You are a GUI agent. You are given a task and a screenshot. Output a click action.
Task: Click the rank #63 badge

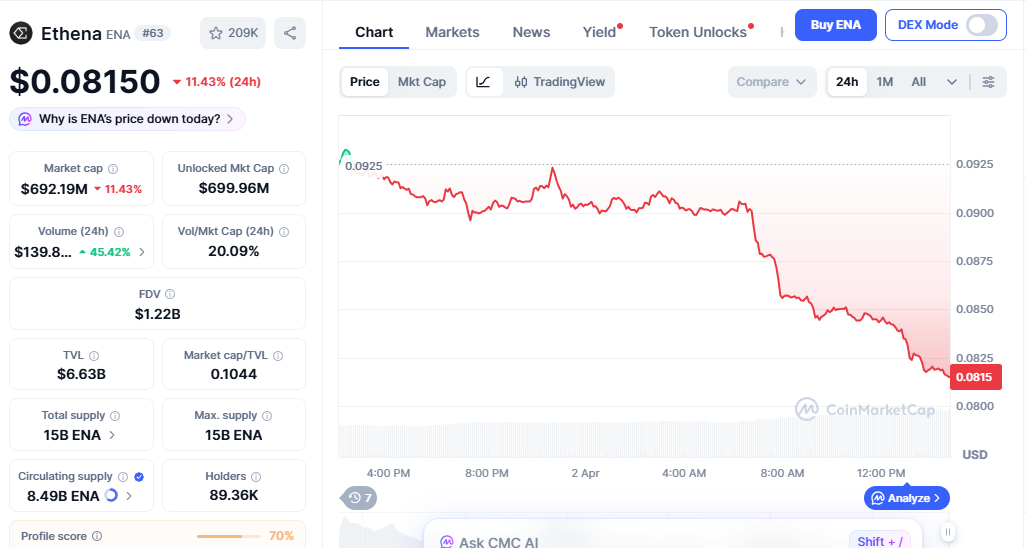[152, 33]
